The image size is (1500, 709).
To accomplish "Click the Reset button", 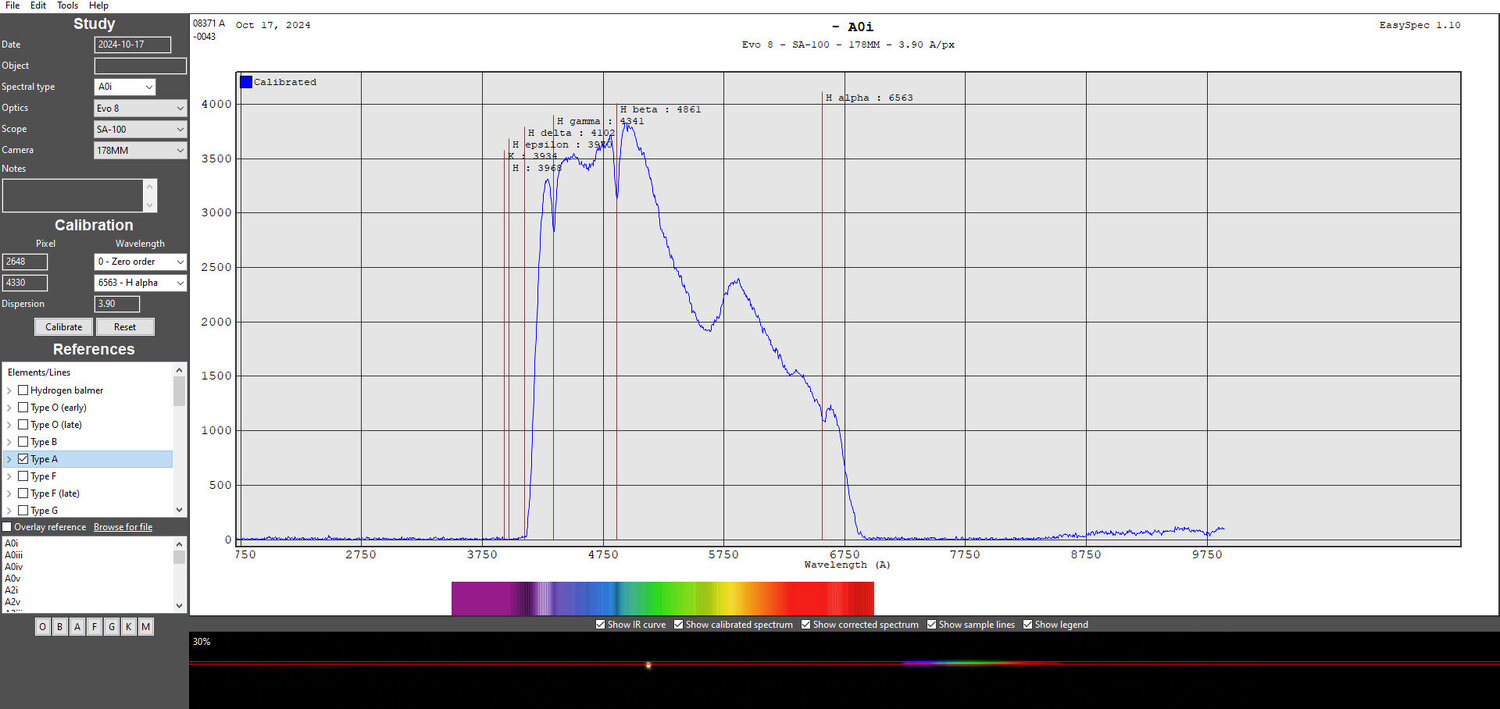I will coord(125,327).
